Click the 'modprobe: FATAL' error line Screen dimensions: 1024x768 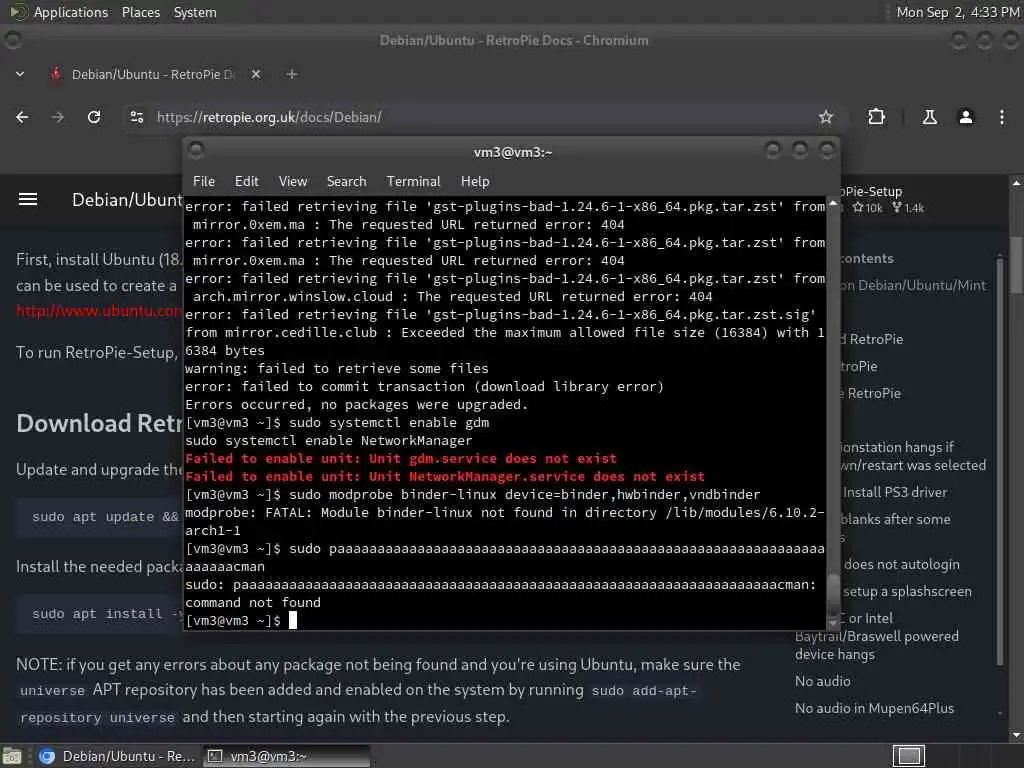pos(504,521)
